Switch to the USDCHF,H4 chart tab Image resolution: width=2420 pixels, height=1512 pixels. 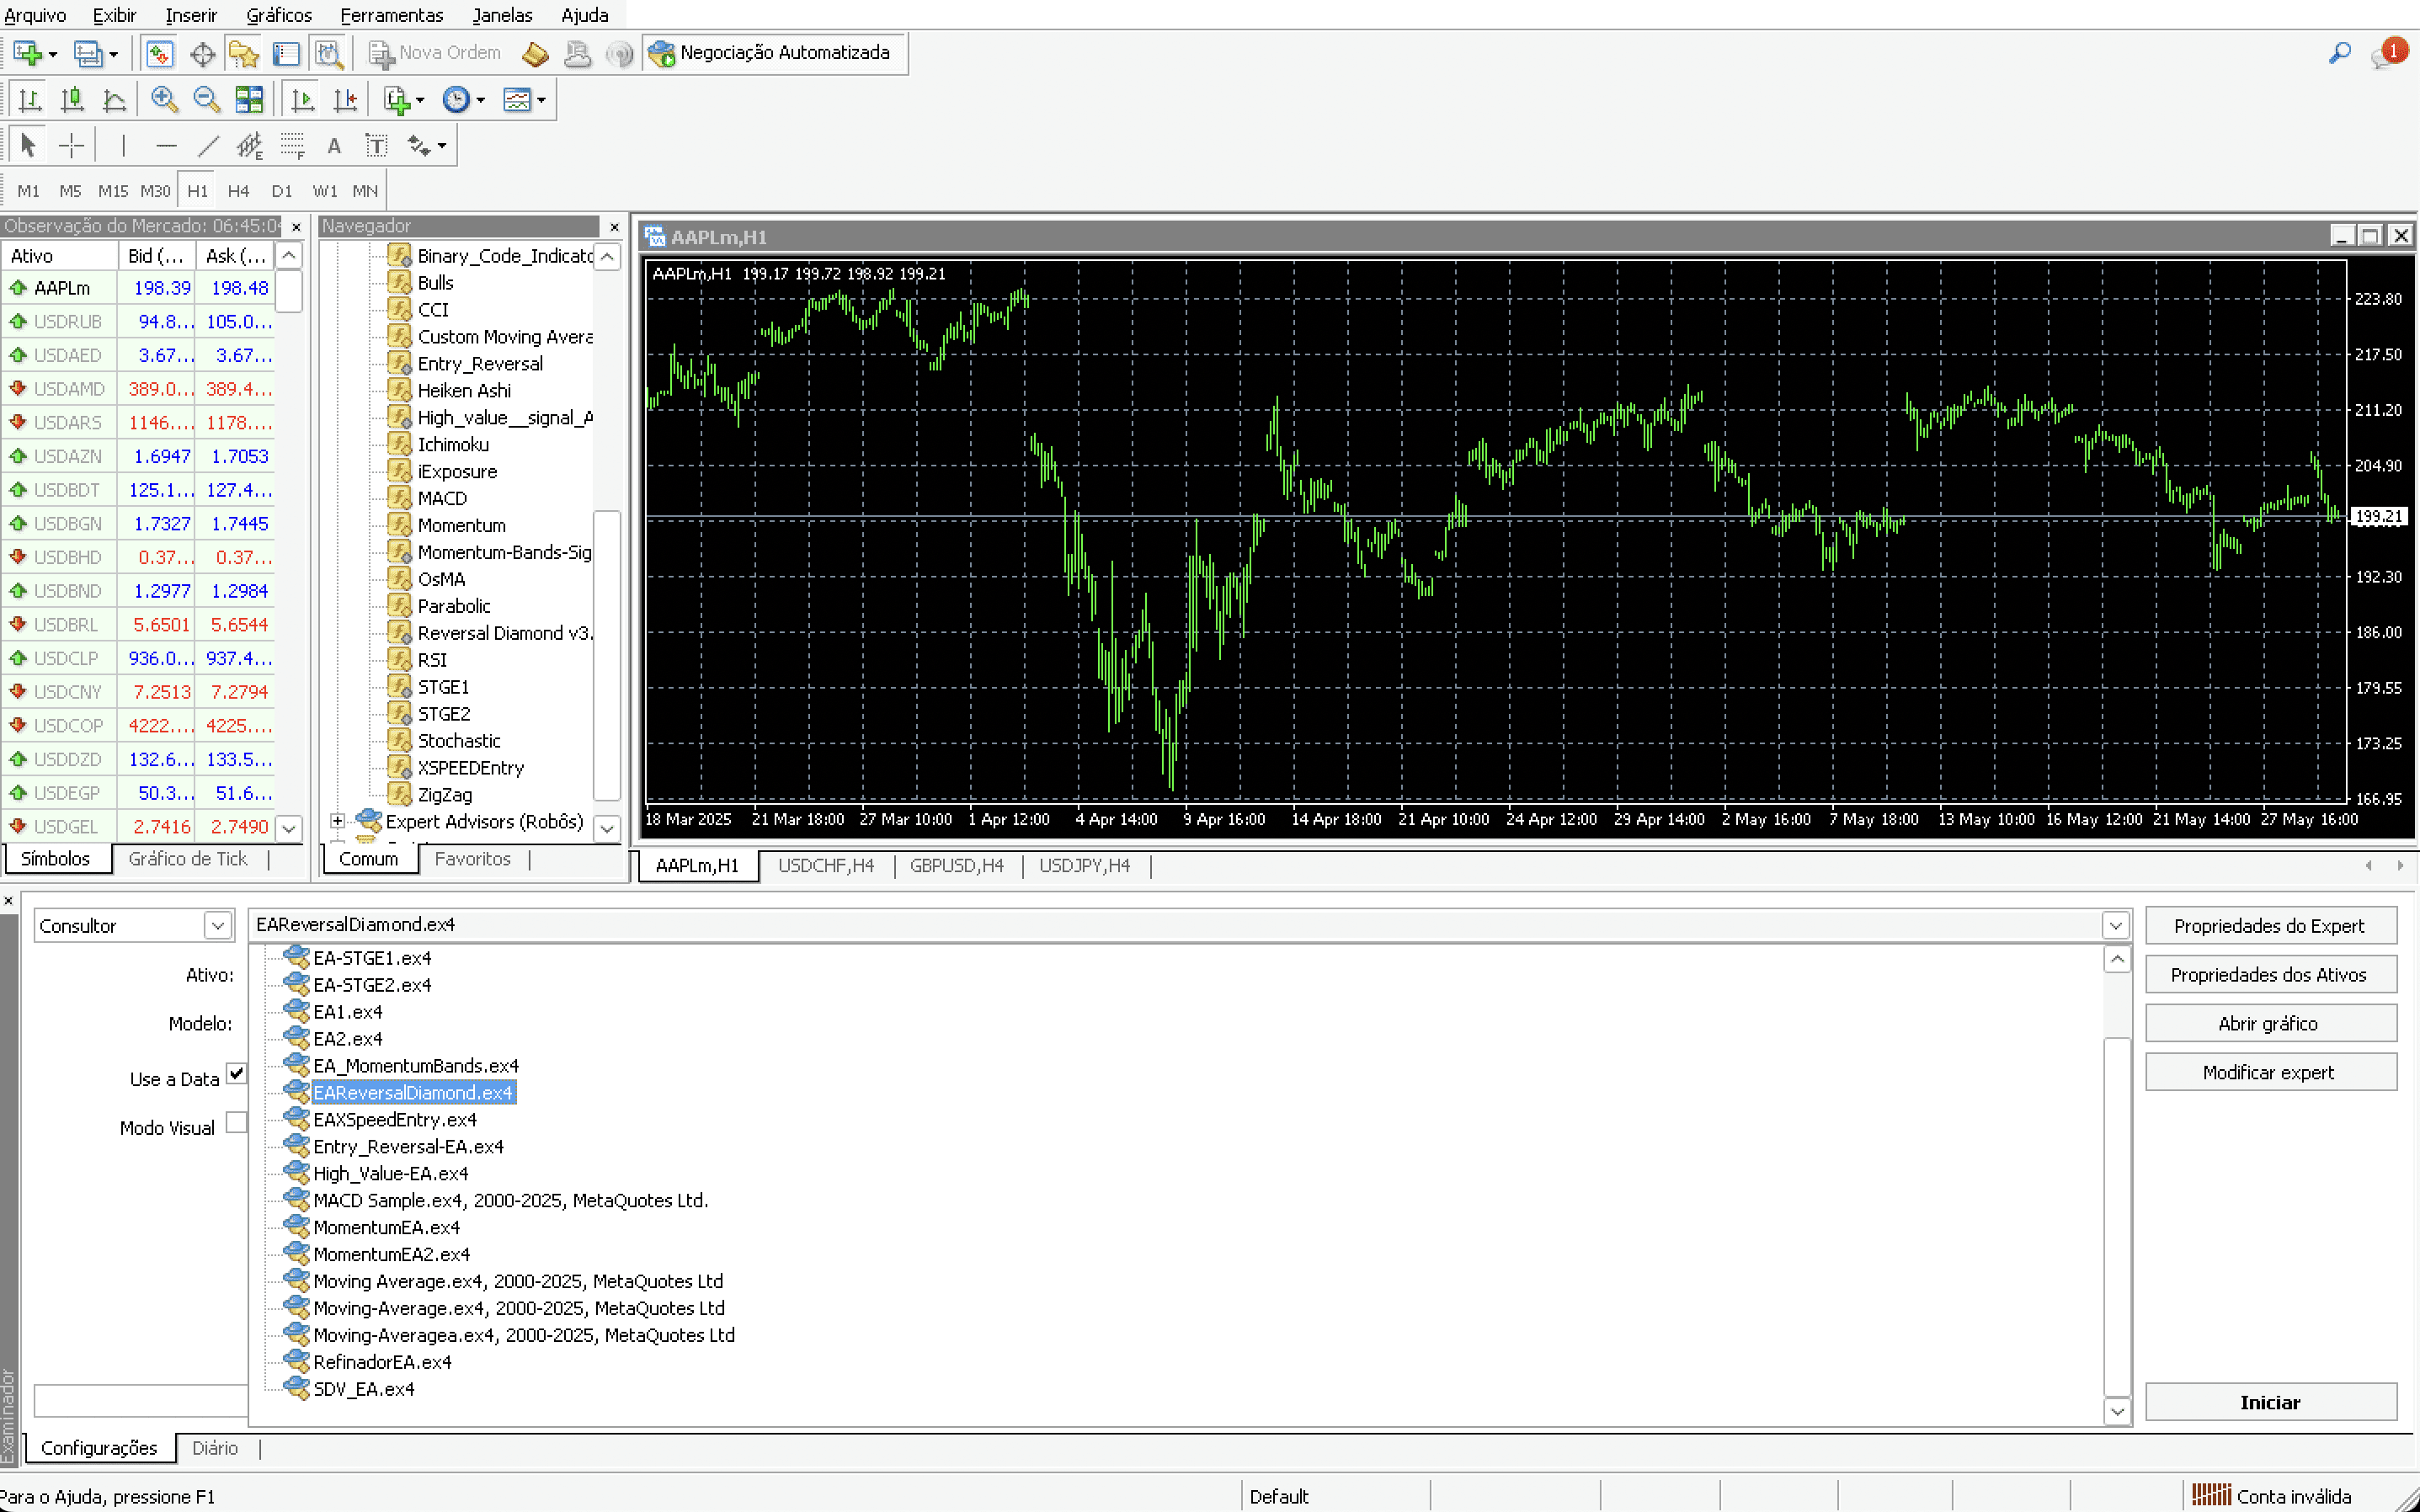click(x=825, y=866)
